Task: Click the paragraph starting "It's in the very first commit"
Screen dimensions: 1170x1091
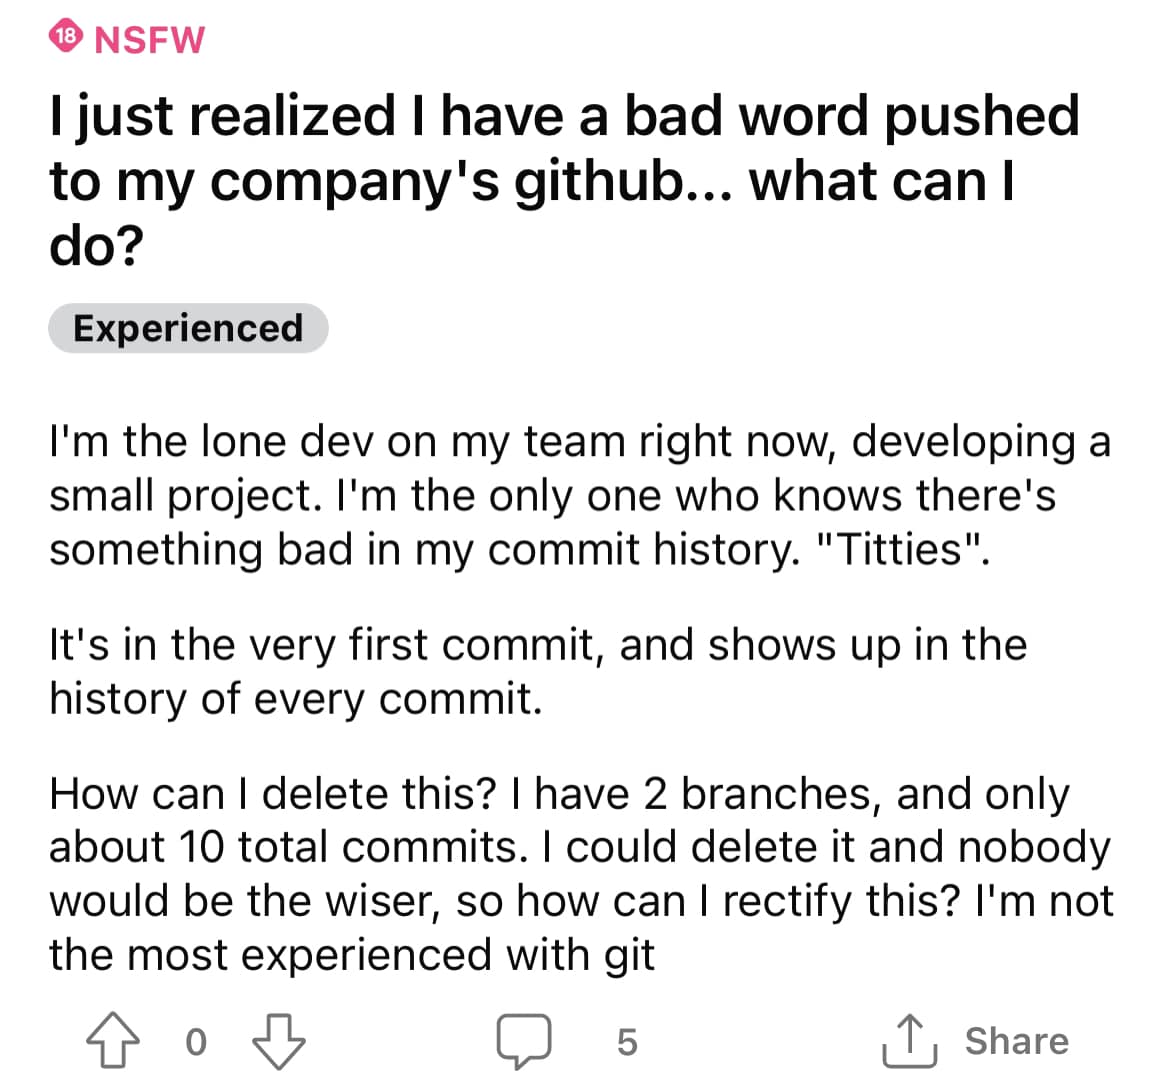Action: point(538,671)
